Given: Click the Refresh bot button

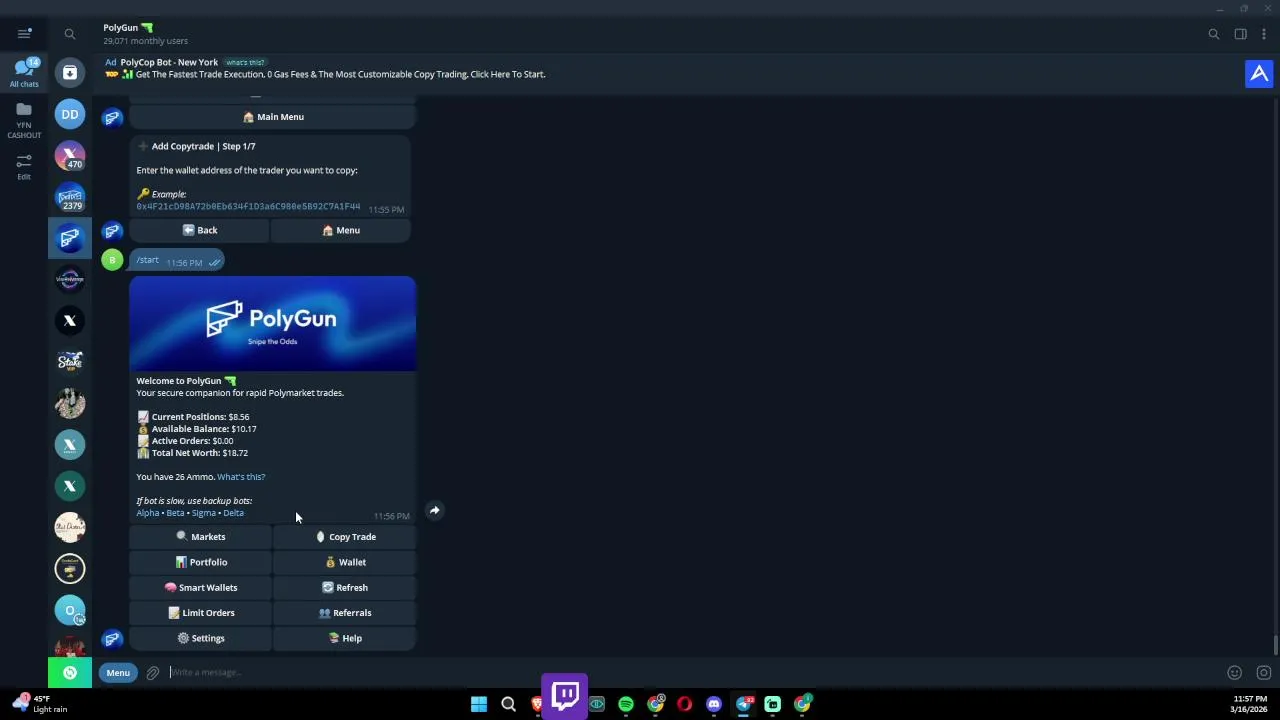Looking at the screenshot, I should pyautogui.click(x=344, y=588).
